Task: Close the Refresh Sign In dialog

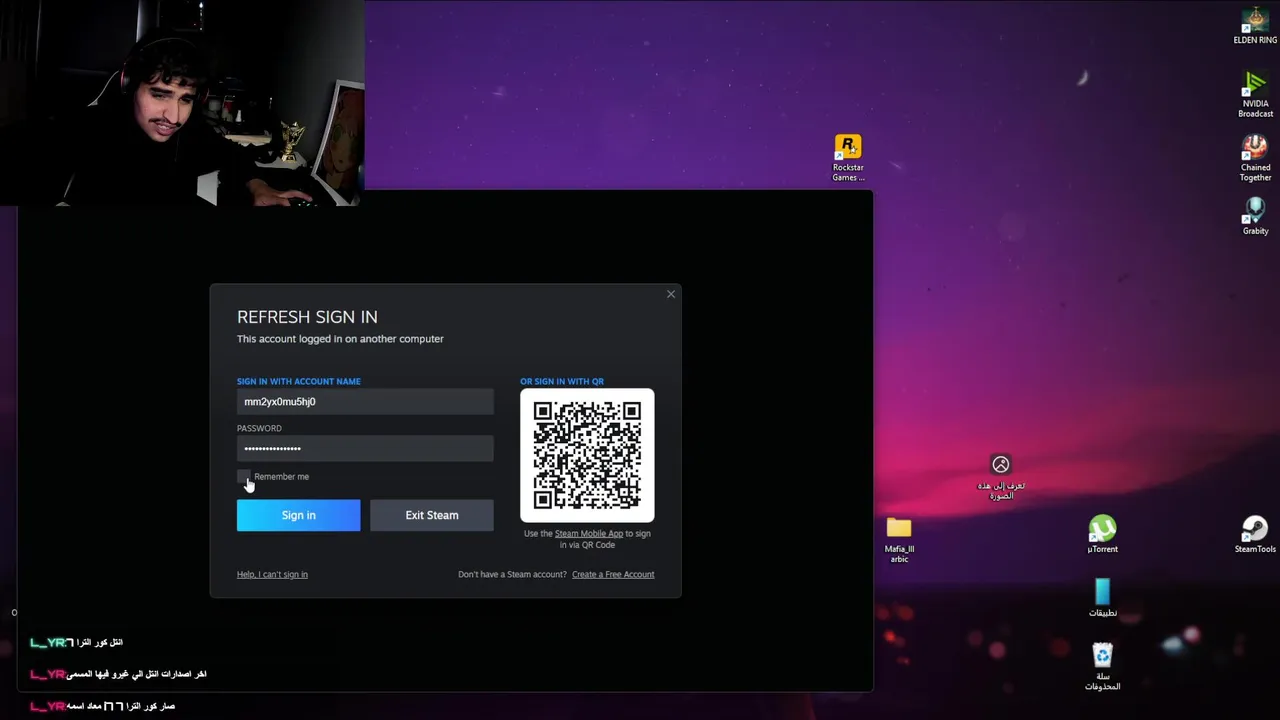Action: [671, 294]
